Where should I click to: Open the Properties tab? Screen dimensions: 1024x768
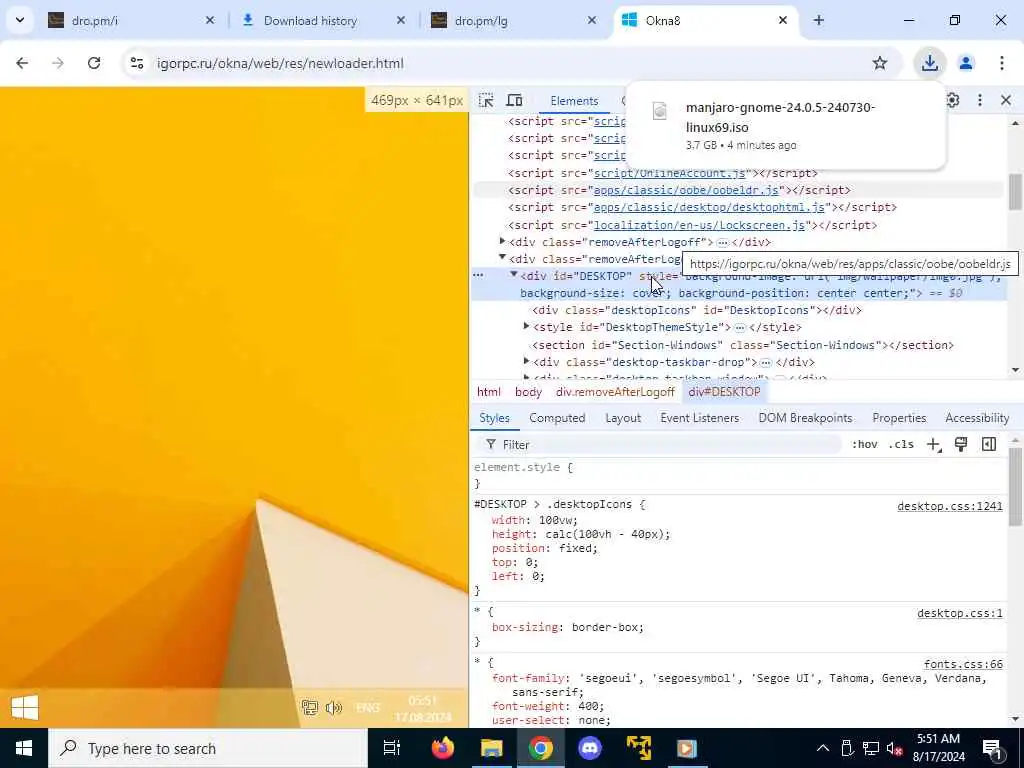click(x=899, y=418)
